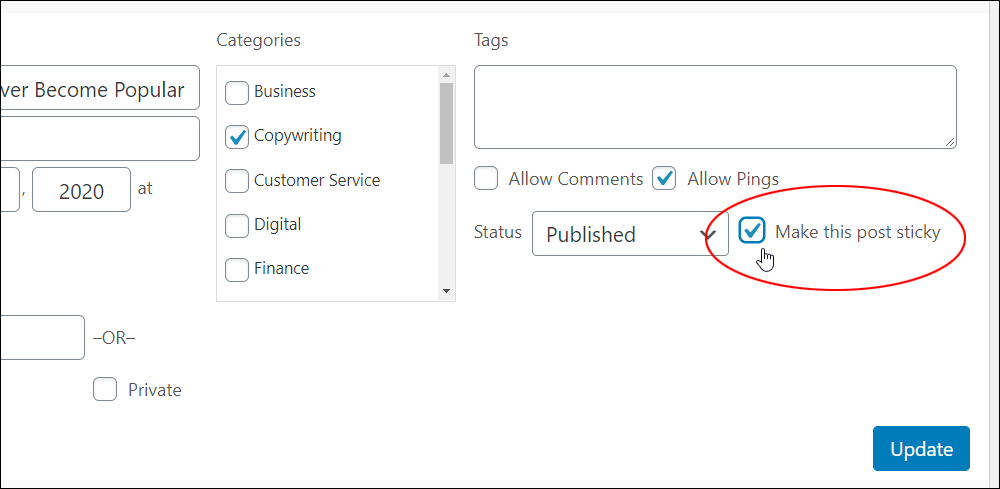Enable the Finance category checkbox
Screen dimensions: 1000x489
(x=237, y=270)
